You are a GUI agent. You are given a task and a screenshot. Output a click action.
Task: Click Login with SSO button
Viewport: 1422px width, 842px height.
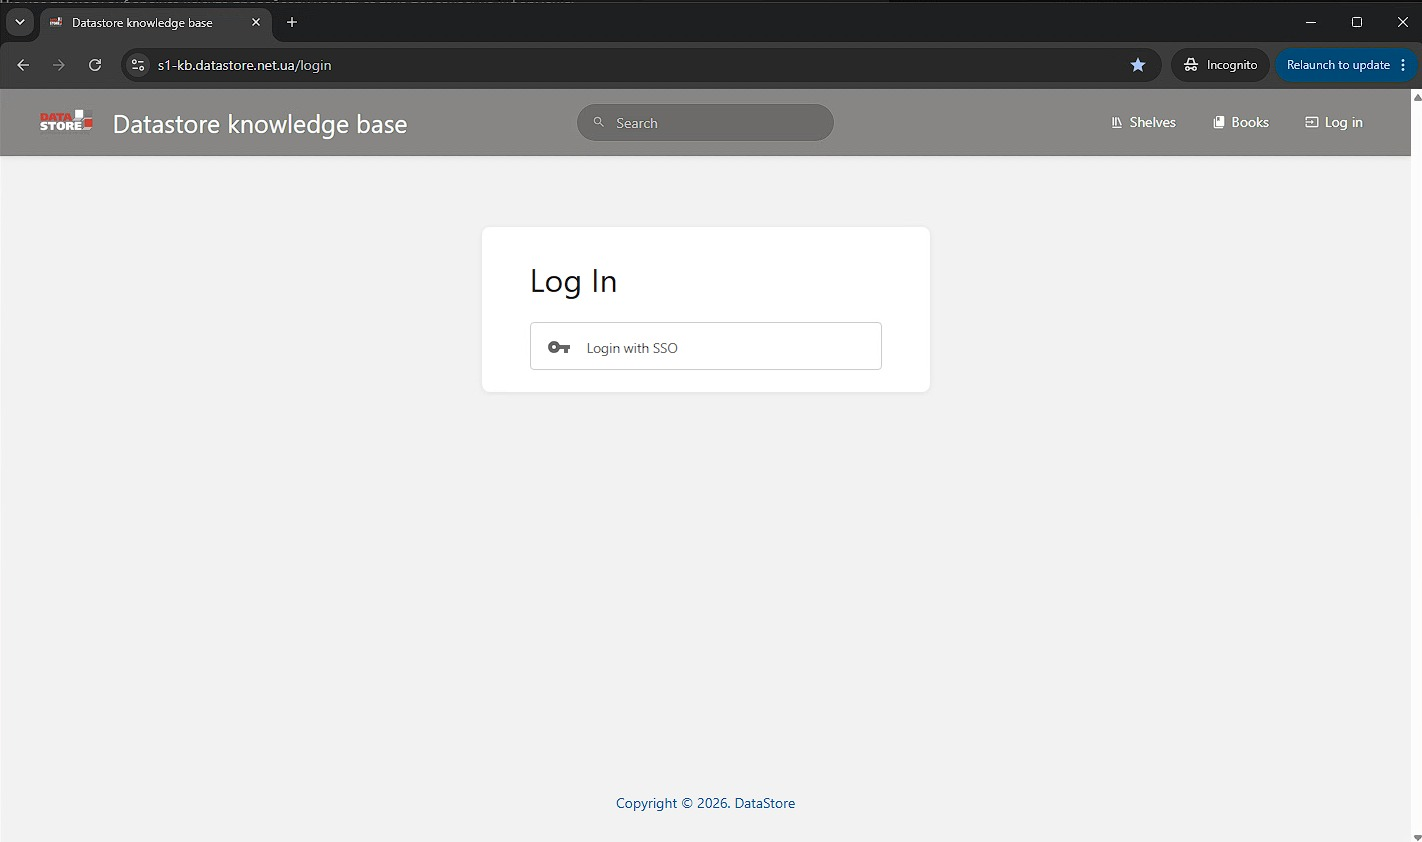(x=706, y=346)
